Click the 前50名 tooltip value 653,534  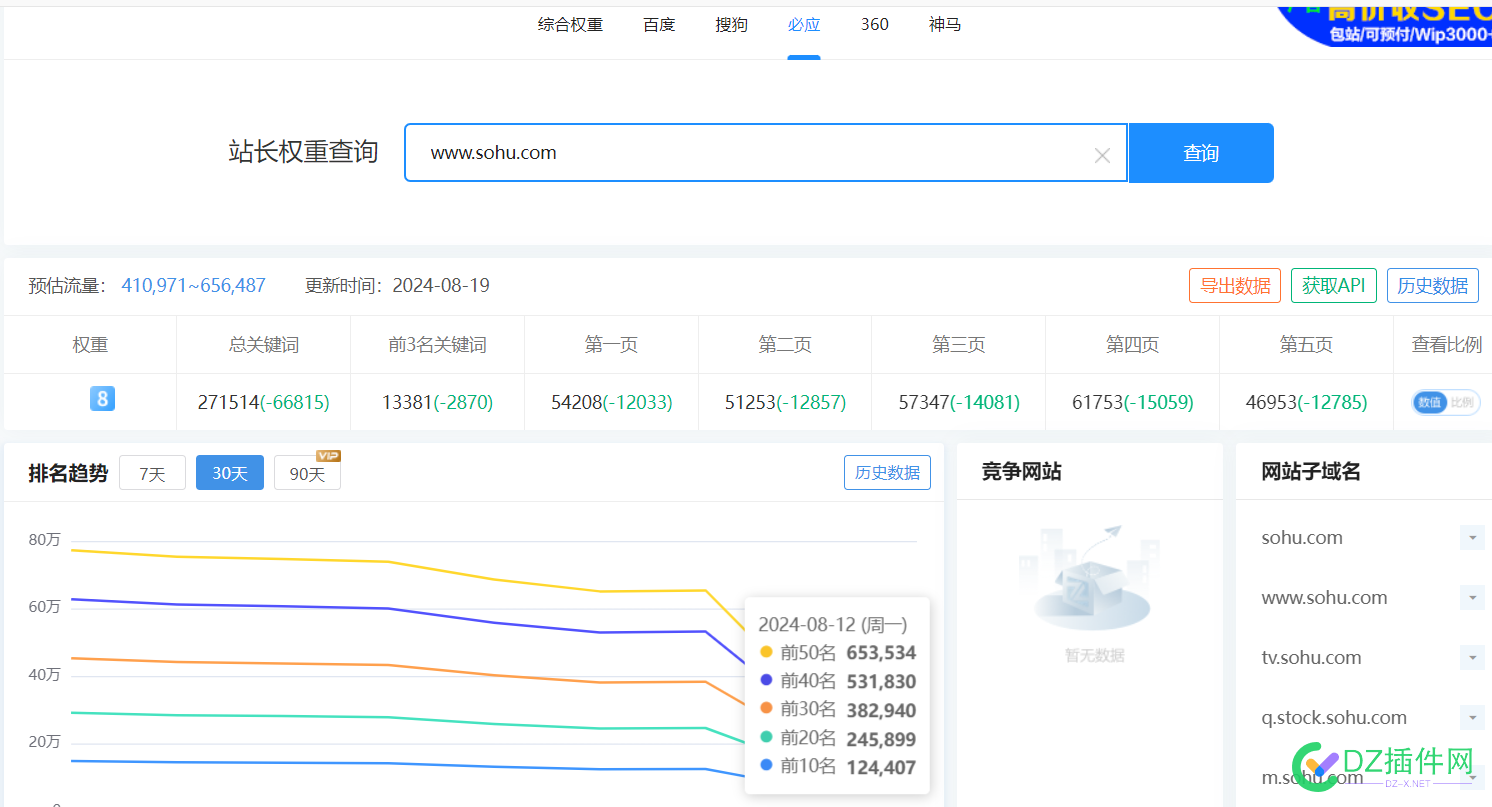pos(881,653)
